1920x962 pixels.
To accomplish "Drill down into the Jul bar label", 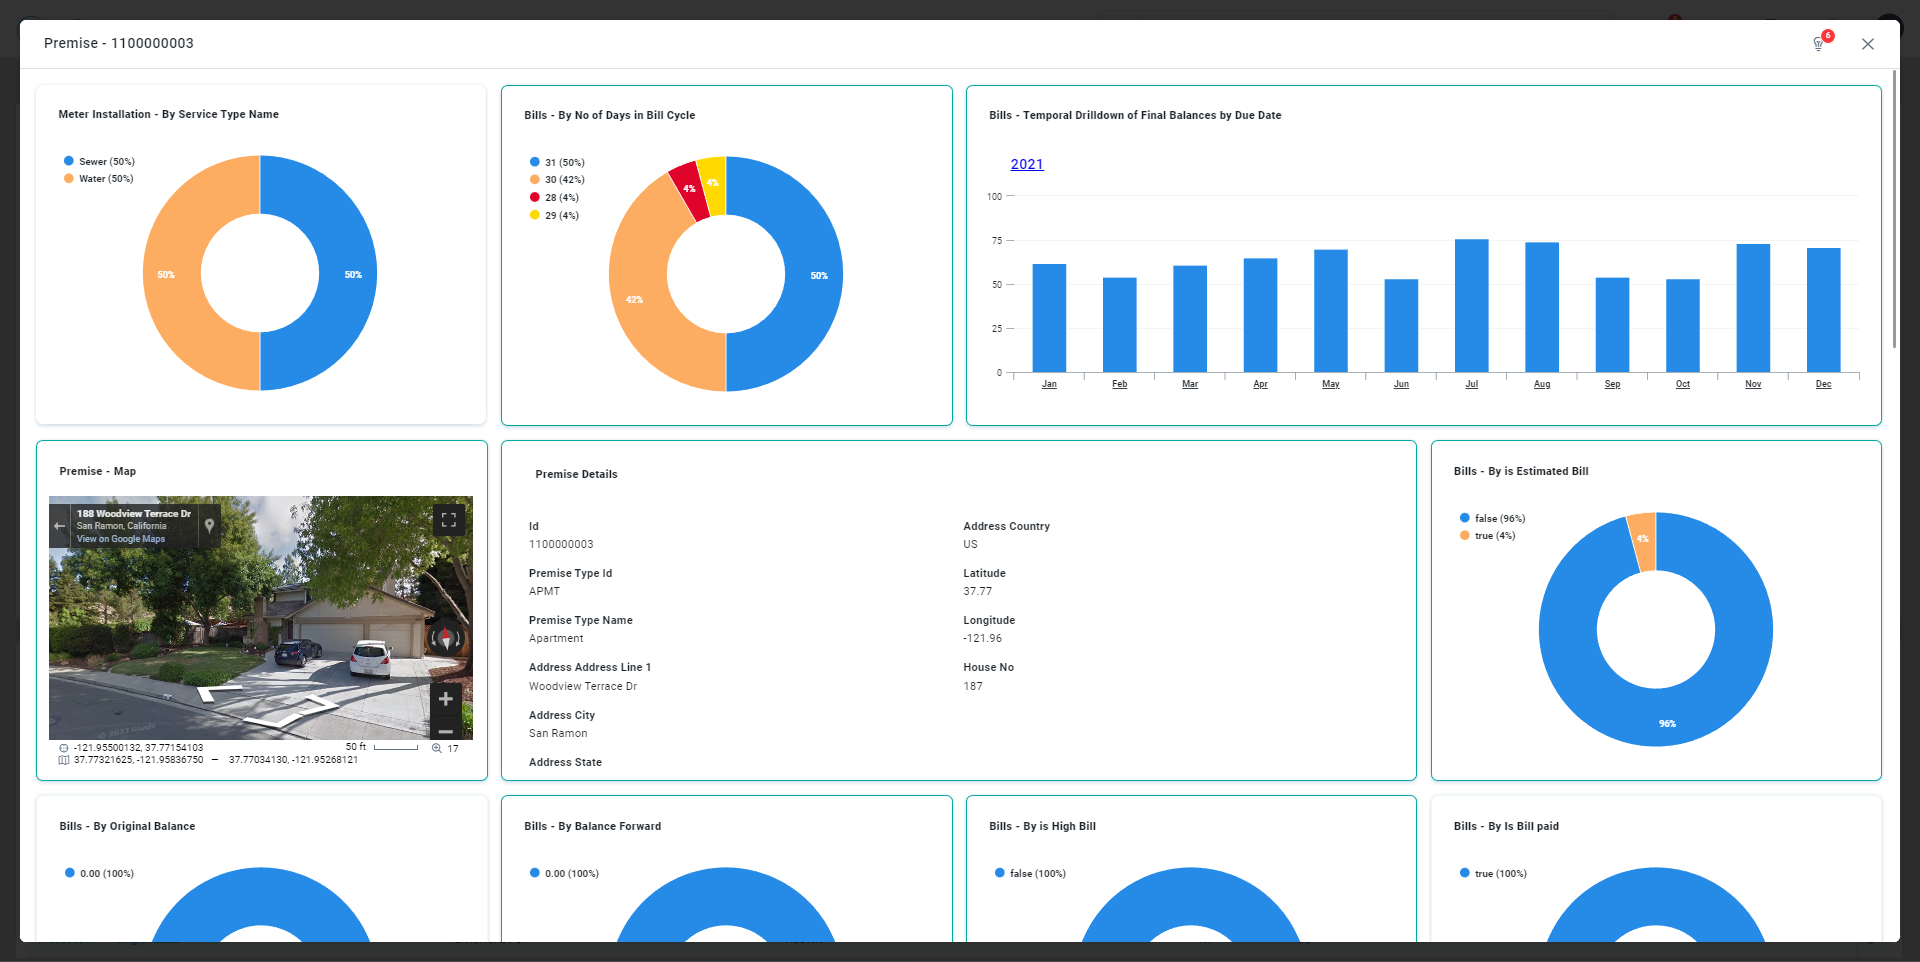I will point(1471,384).
